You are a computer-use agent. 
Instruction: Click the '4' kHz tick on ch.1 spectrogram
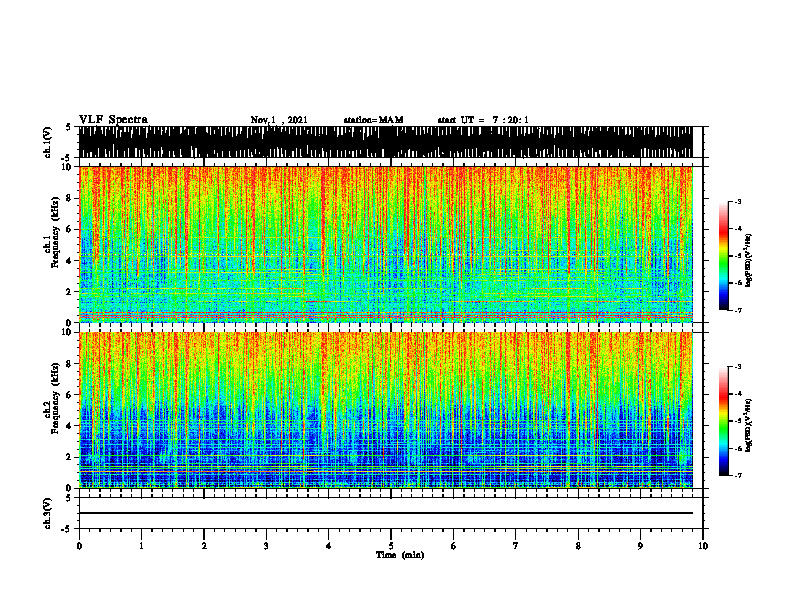[x=70, y=261]
